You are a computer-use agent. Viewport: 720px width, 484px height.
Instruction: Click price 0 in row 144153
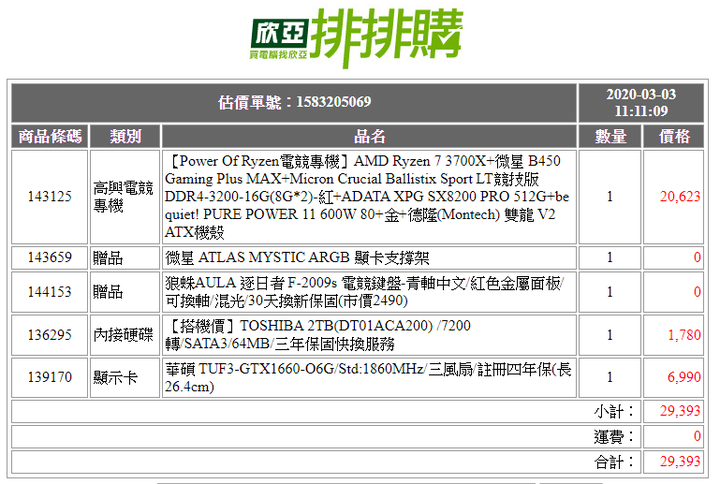(x=697, y=292)
